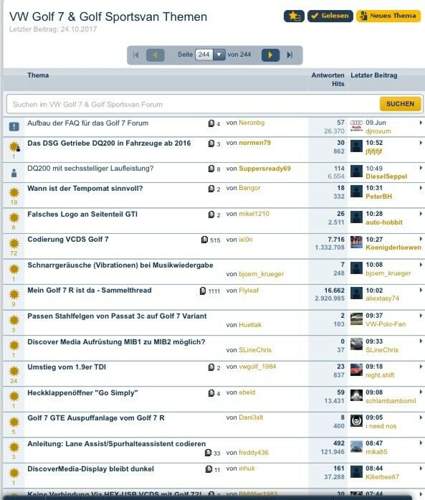
Task: Open author profile bjoern_krueger in thread column
Action: click(261, 274)
